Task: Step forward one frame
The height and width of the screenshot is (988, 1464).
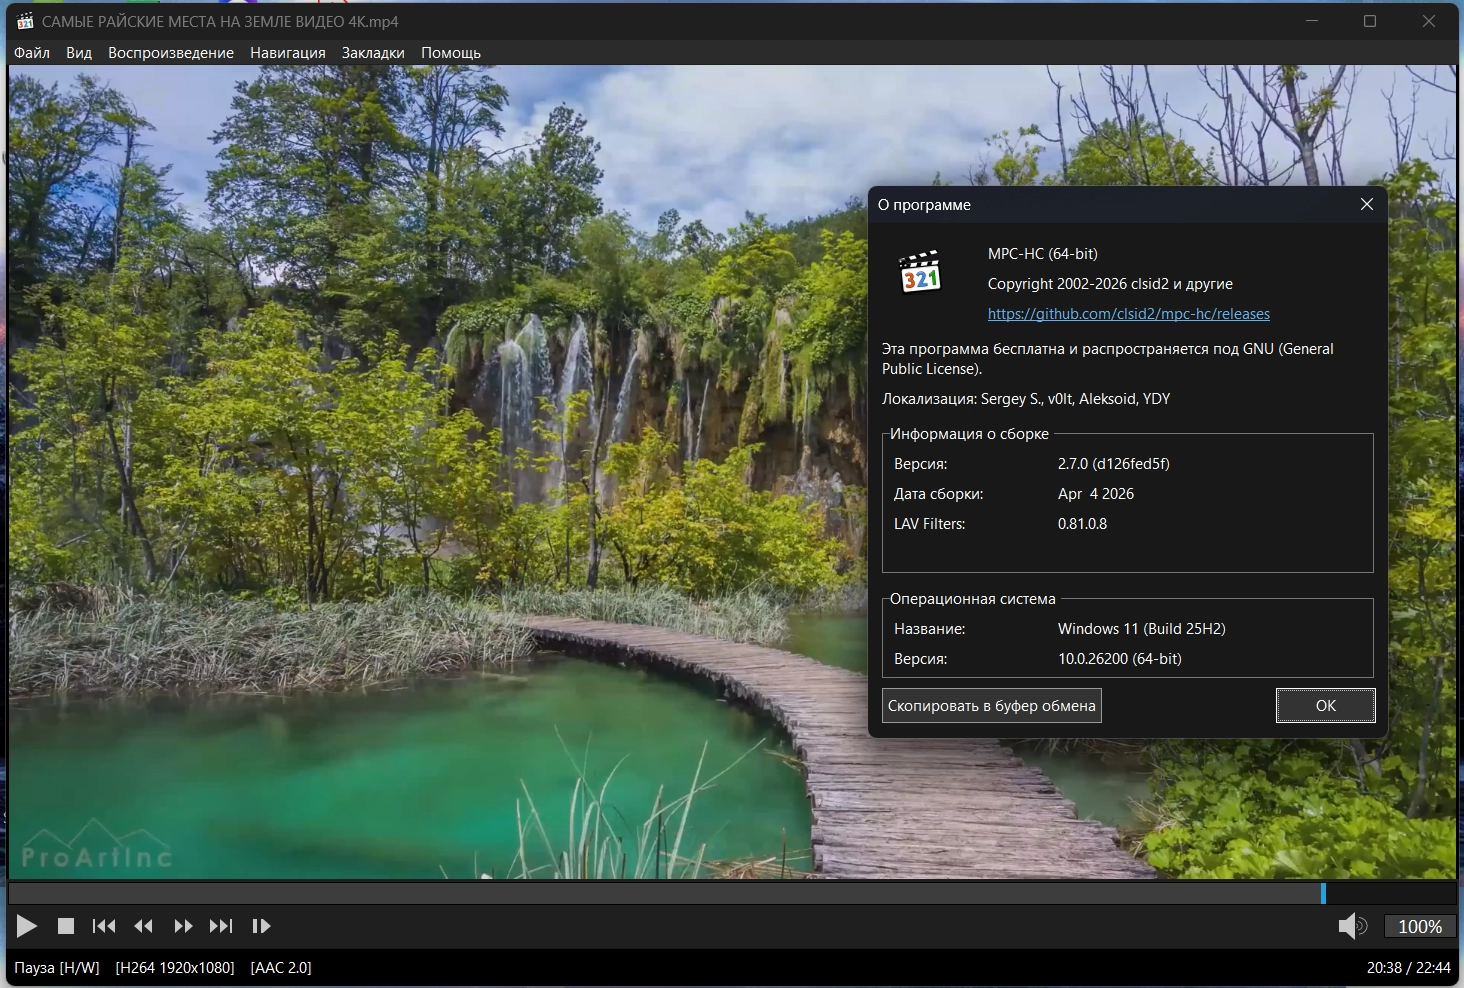Action: [x=261, y=926]
